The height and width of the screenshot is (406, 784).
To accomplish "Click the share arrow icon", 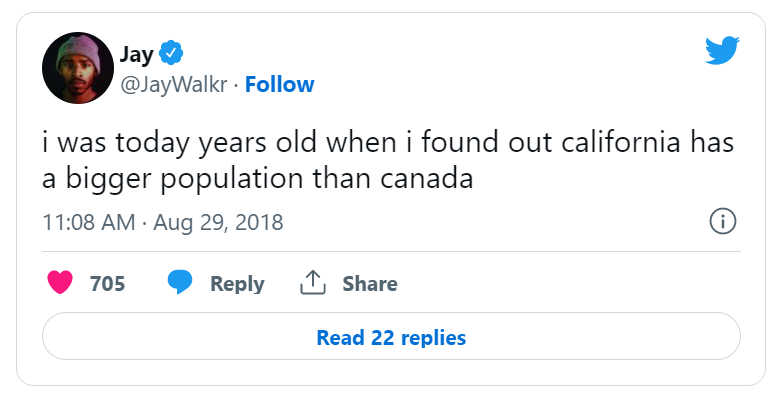I will pos(314,283).
